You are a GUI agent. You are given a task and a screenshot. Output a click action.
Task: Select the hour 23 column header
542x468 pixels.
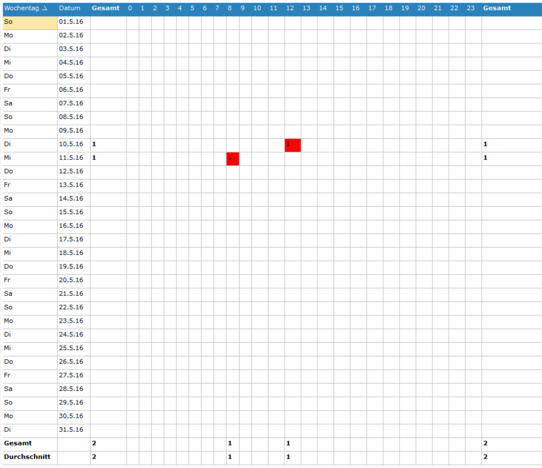coord(470,8)
